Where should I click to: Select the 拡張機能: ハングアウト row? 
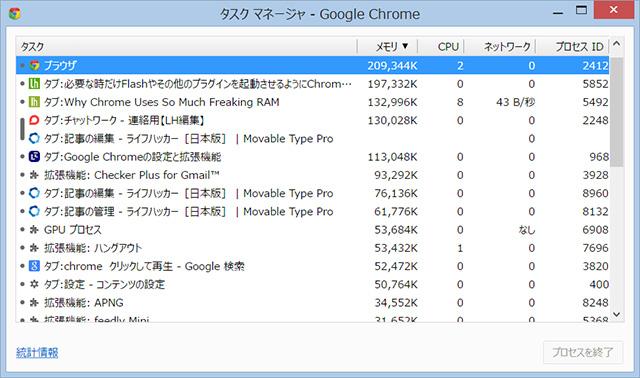tap(312, 248)
